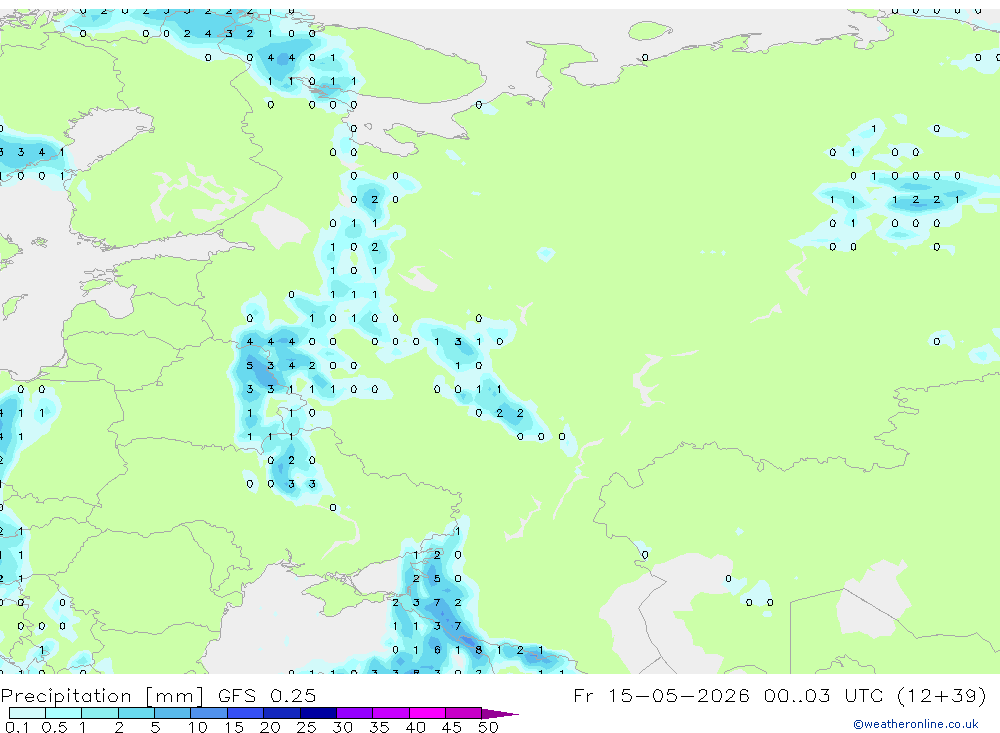Viewport: 1000px width, 733px height.
Task: Select the legend swatch between 2 and 5
Action: pyautogui.click(x=136, y=713)
